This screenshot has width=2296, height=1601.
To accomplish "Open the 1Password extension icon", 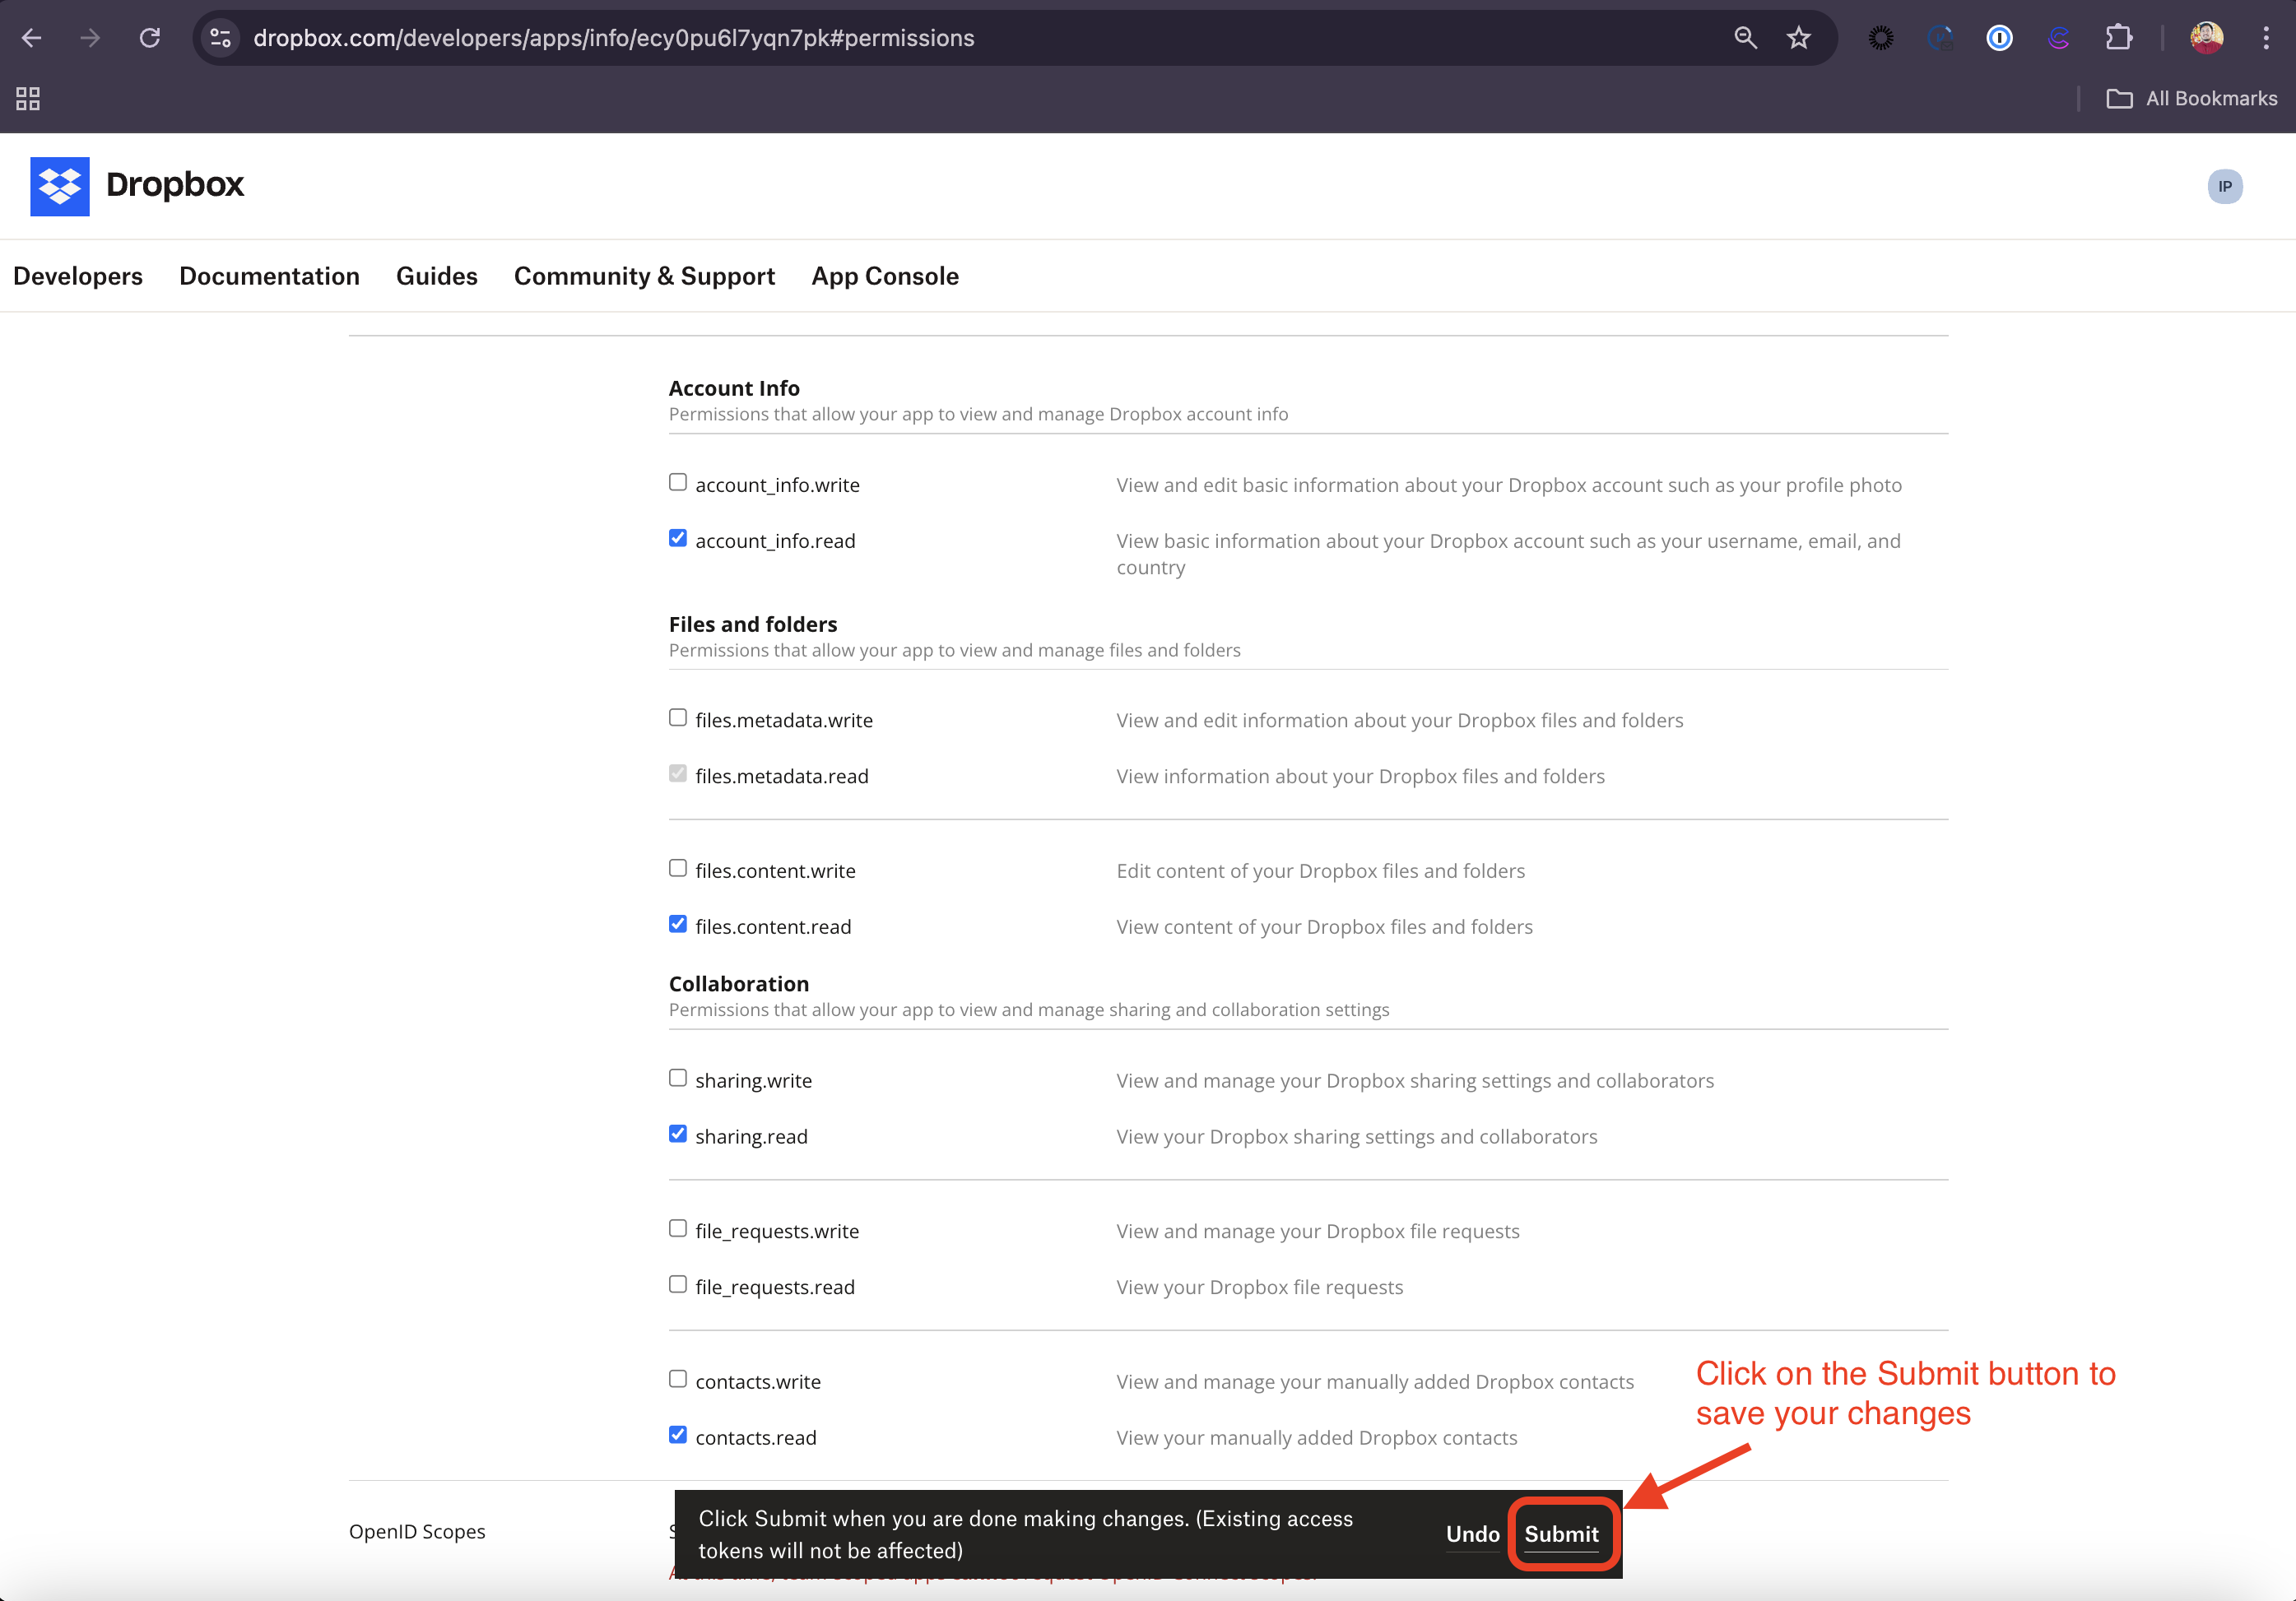I will pyautogui.click(x=1999, y=38).
